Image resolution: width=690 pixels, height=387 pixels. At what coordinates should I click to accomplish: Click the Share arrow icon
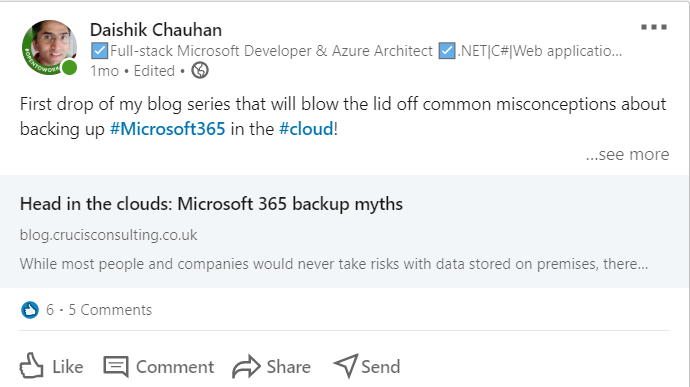click(x=246, y=366)
